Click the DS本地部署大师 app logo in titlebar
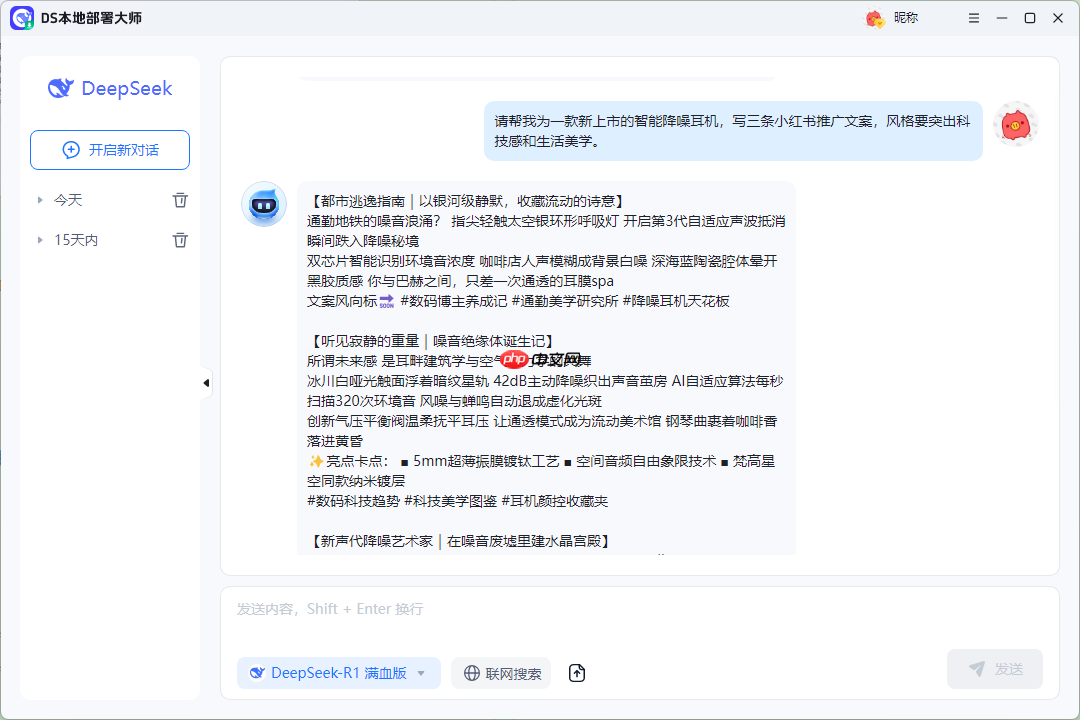1080x720 pixels. pos(22,18)
